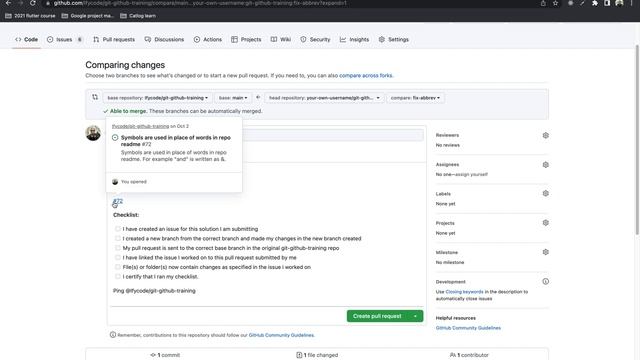Open the Assignees gear icon

[545, 164]
